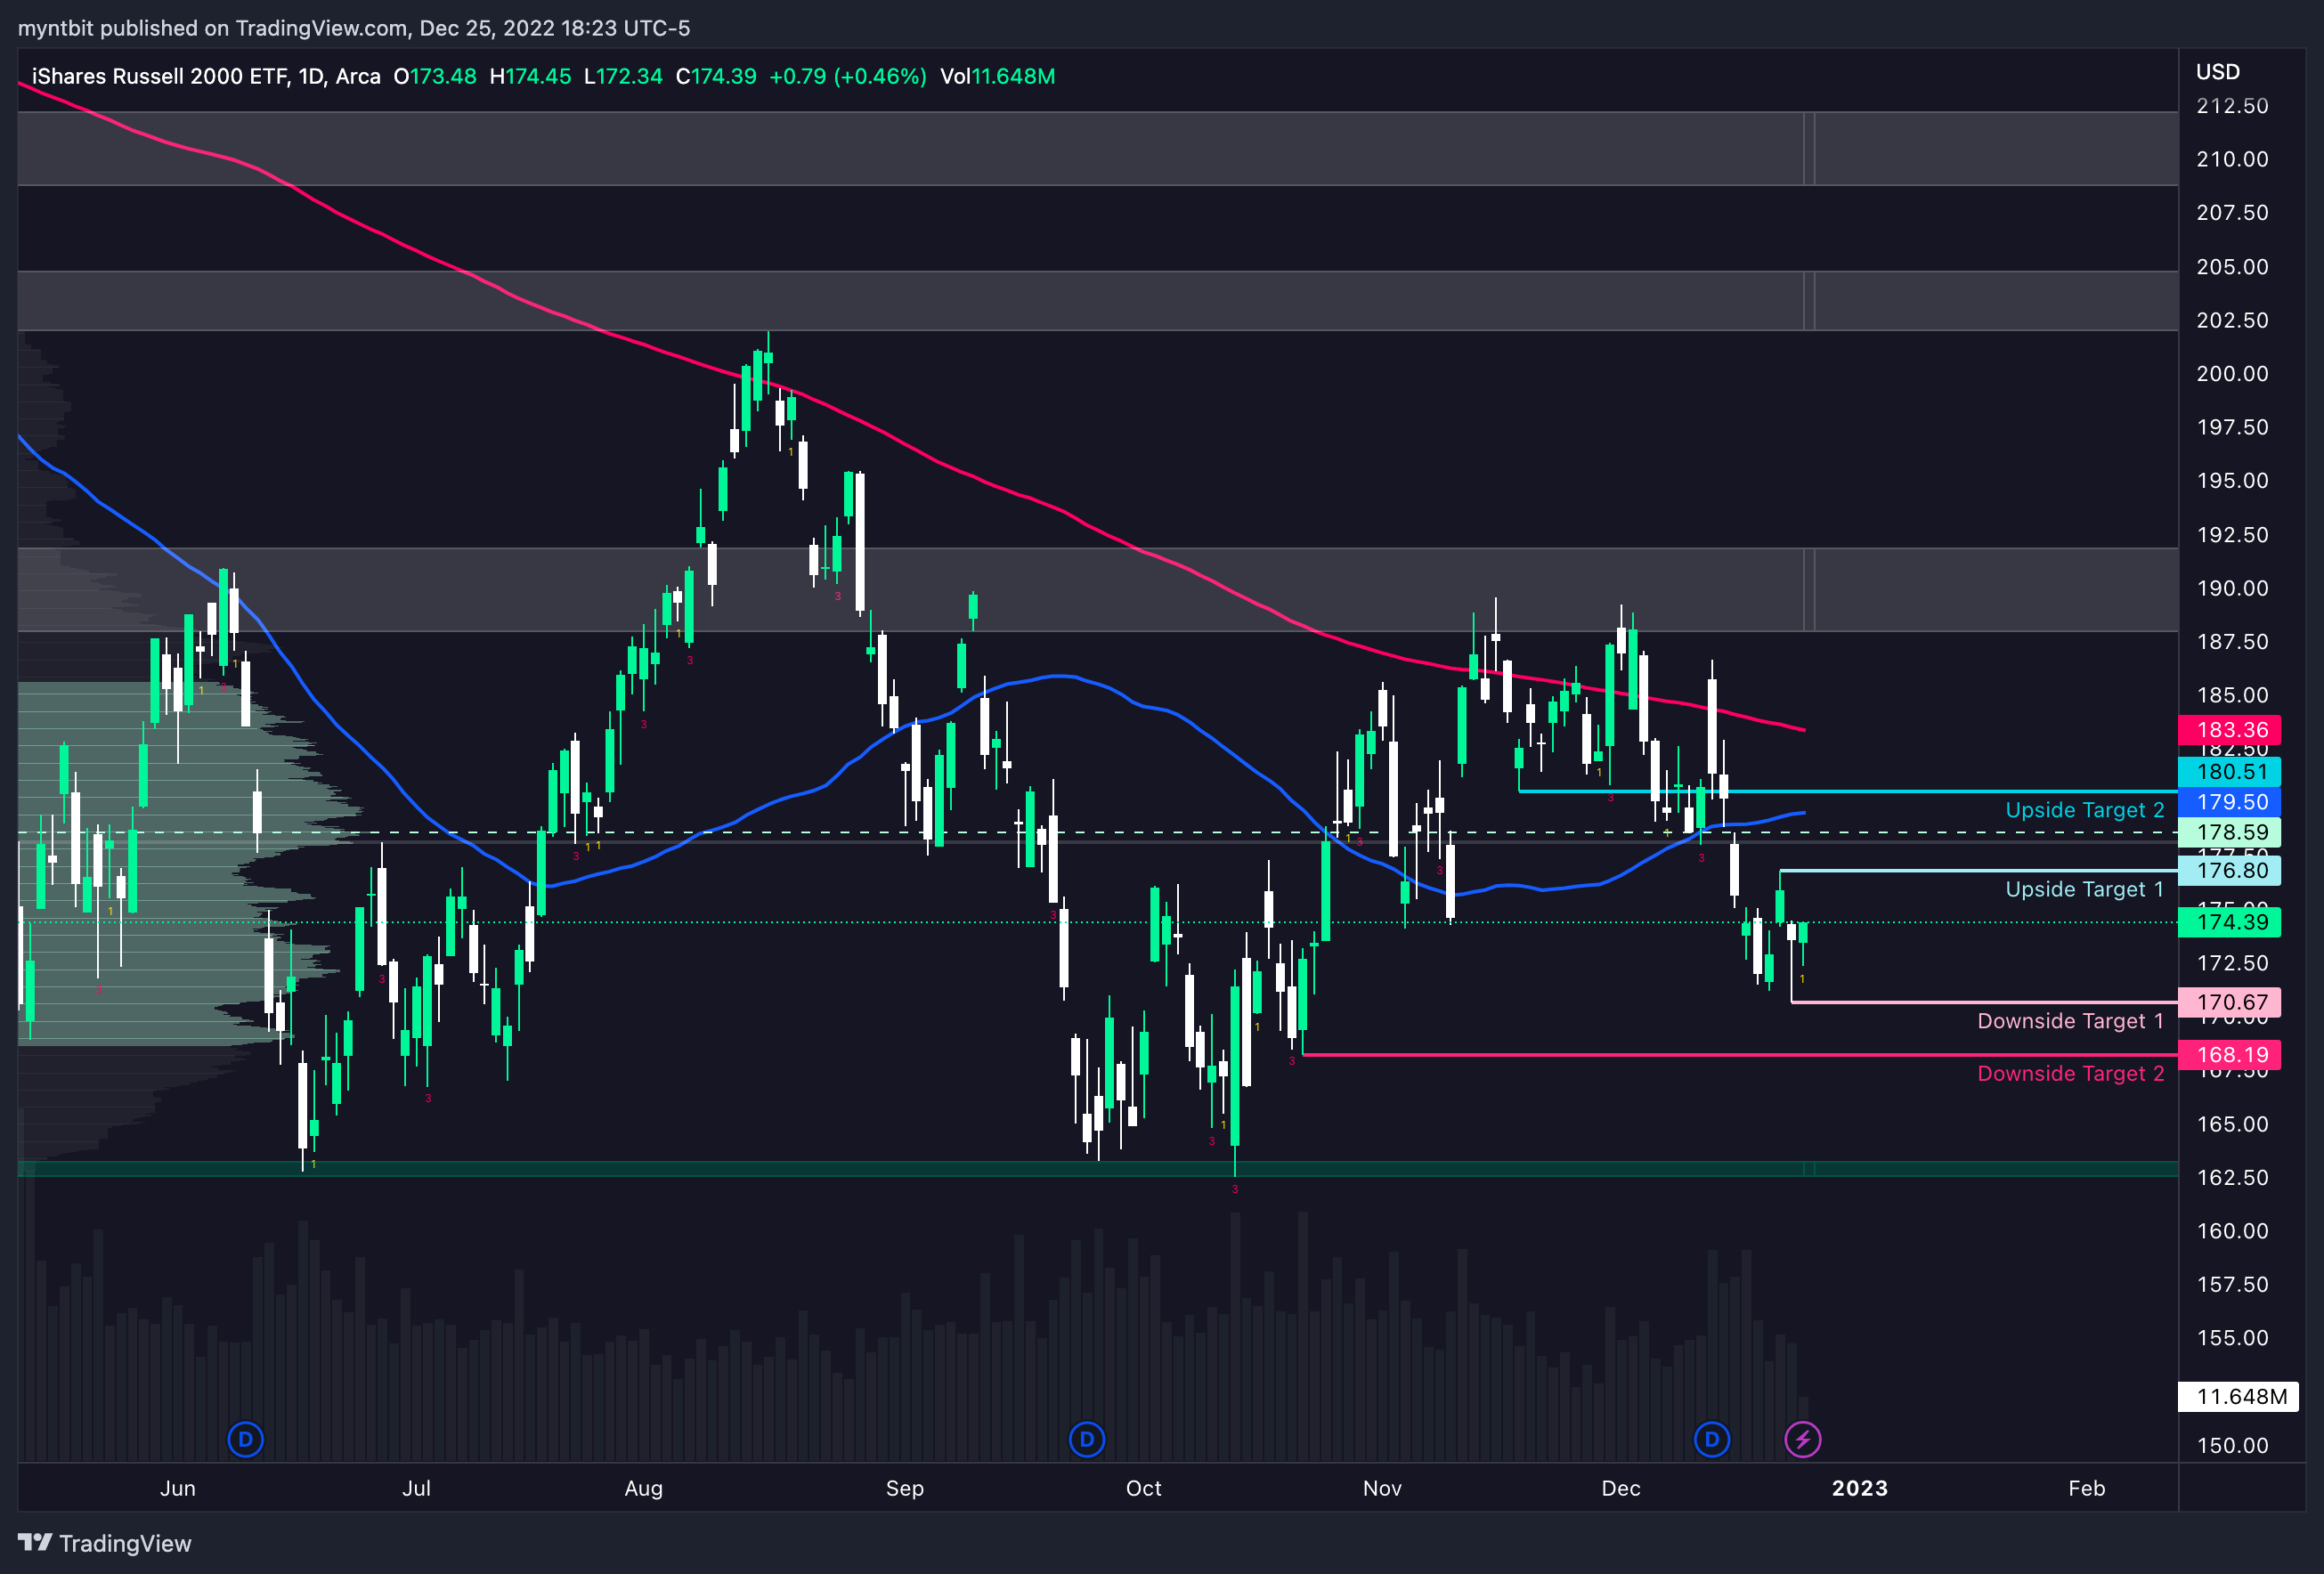Select the Downside Target 2 text label
The width and height of the screenshot is (2324, 1574).
coord(2070,1074)
